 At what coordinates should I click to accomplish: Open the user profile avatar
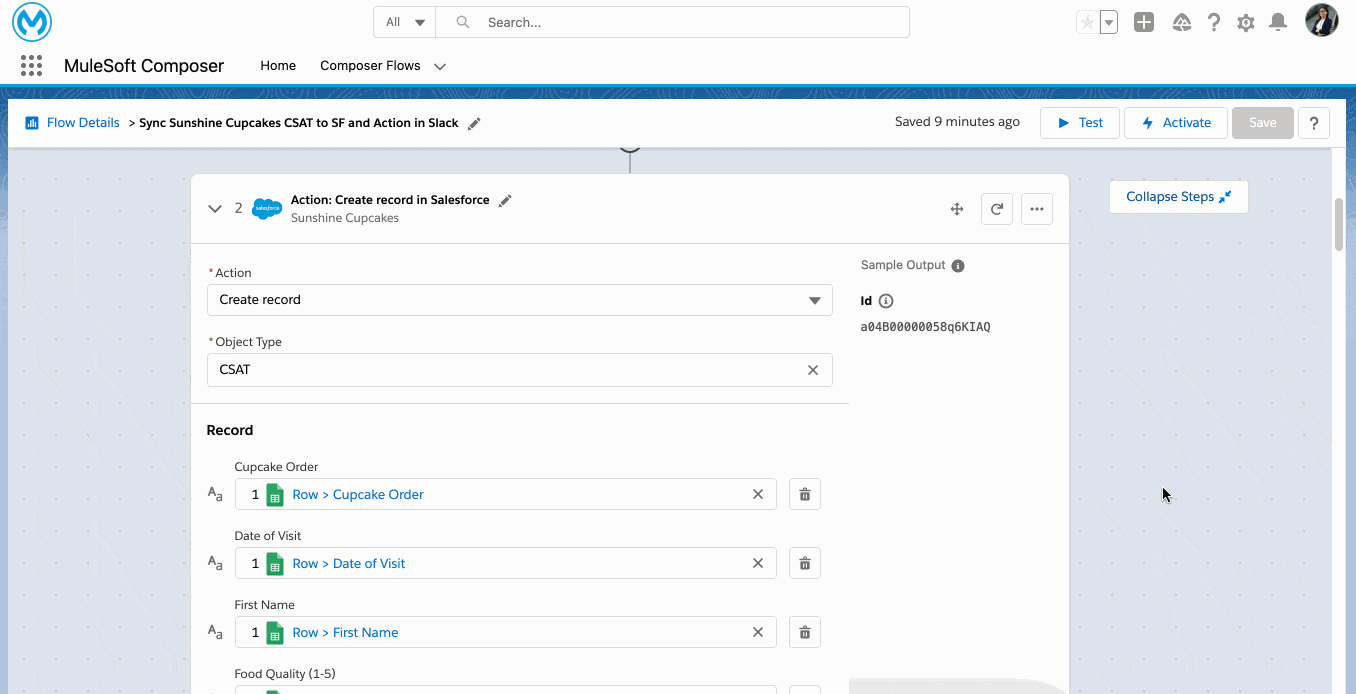click(1322, 20)
